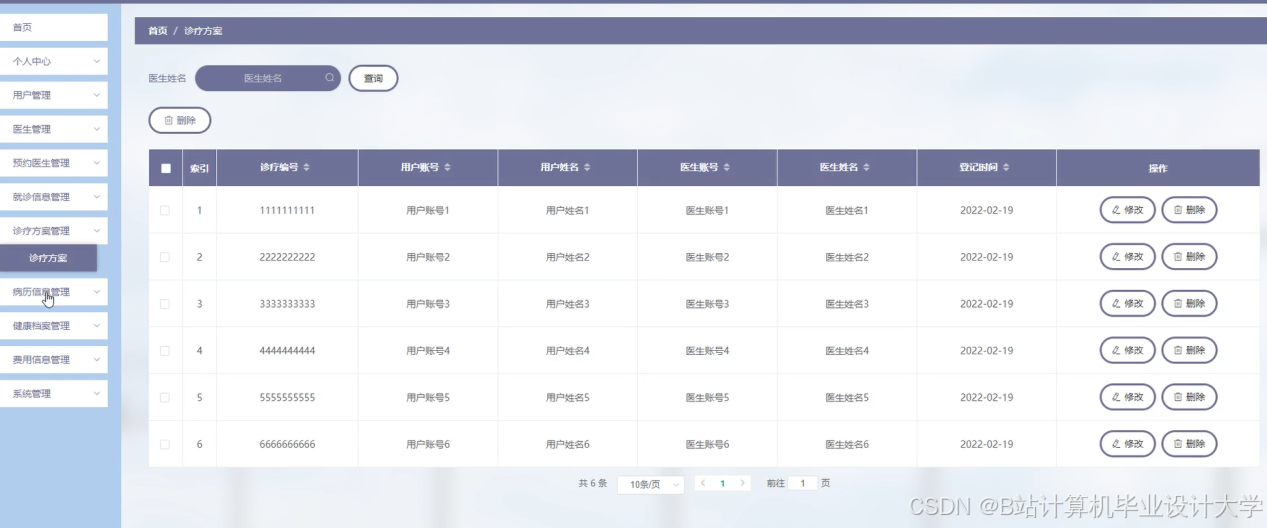Check the checkbox for row 1111111111
The width and height of the screenshot is (1267, 528).
pos(165,210)
